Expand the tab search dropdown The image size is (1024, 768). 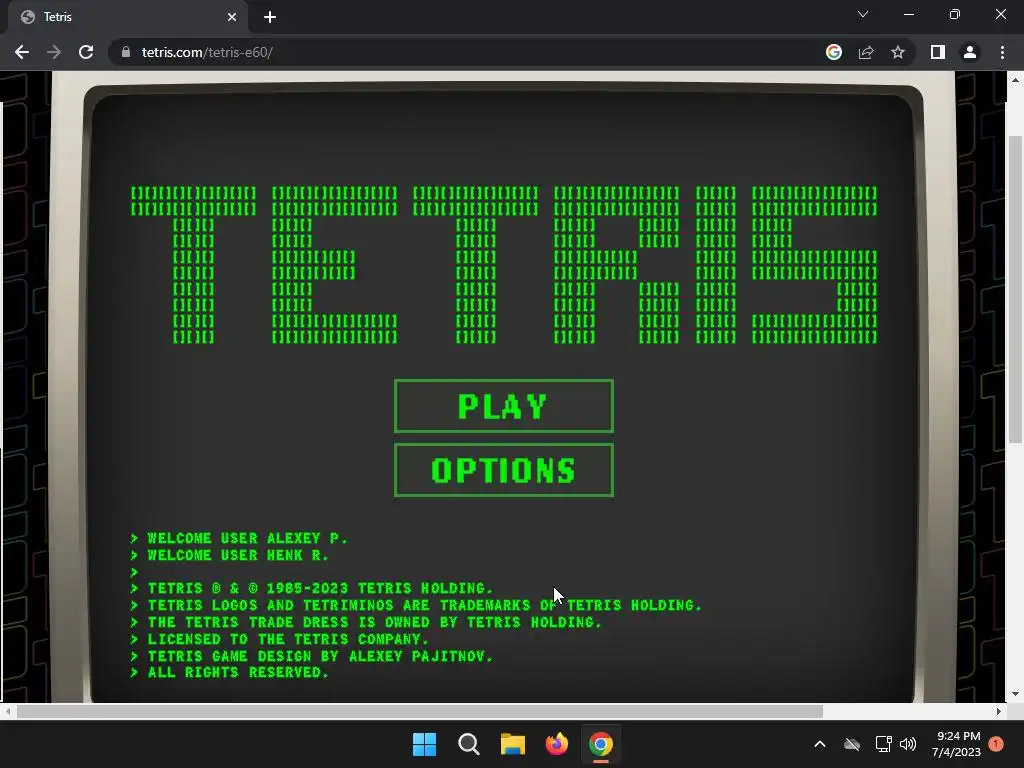click(863, 14)
